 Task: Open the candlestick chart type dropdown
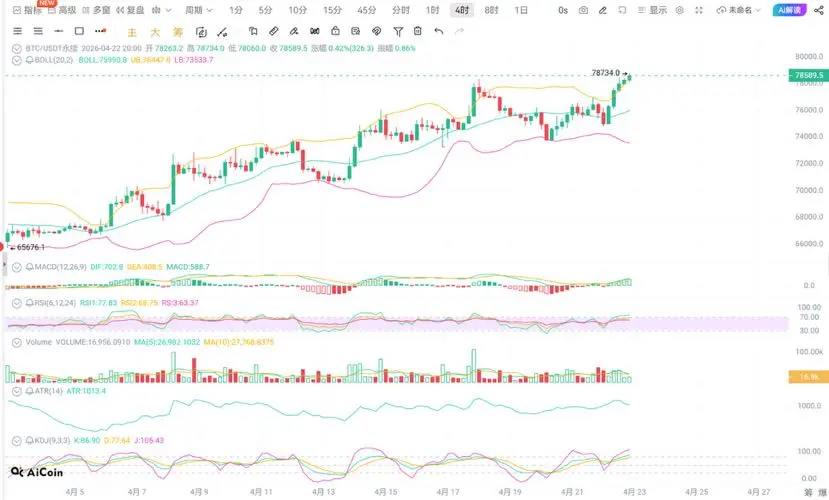click(162, 10)
